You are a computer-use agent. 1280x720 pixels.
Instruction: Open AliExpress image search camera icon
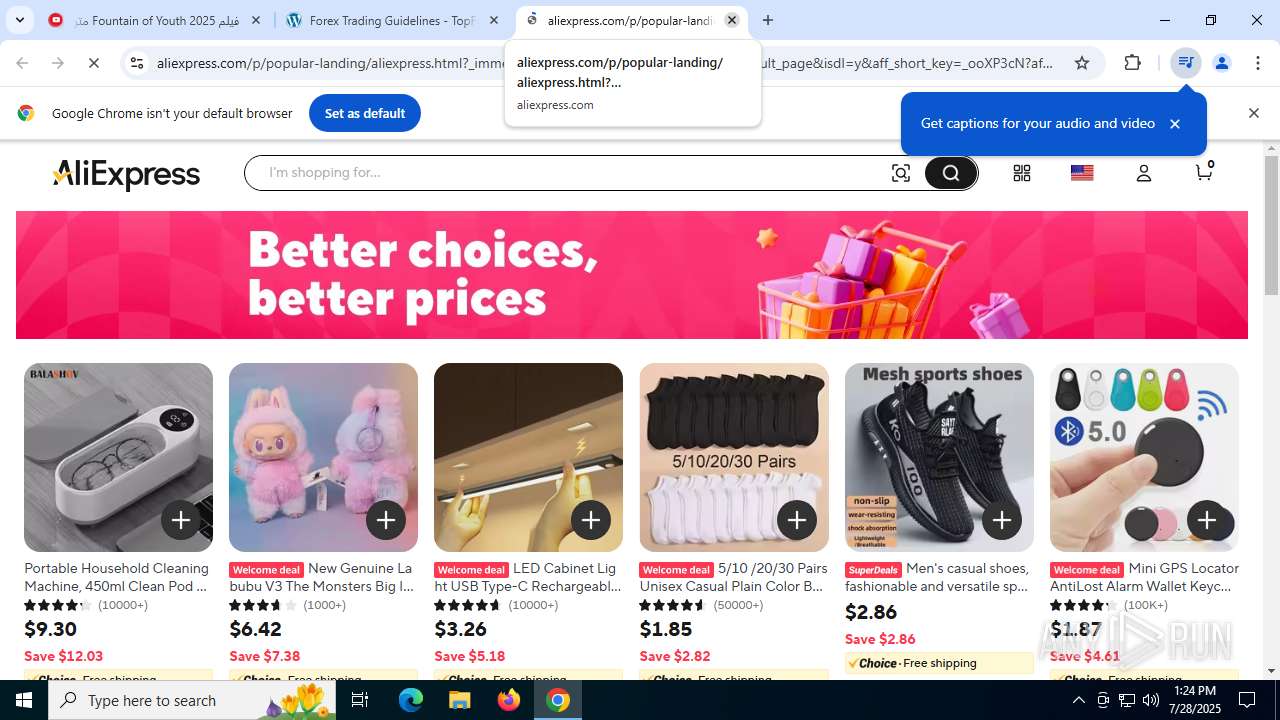pyautogui.click(x=901, y=173)
